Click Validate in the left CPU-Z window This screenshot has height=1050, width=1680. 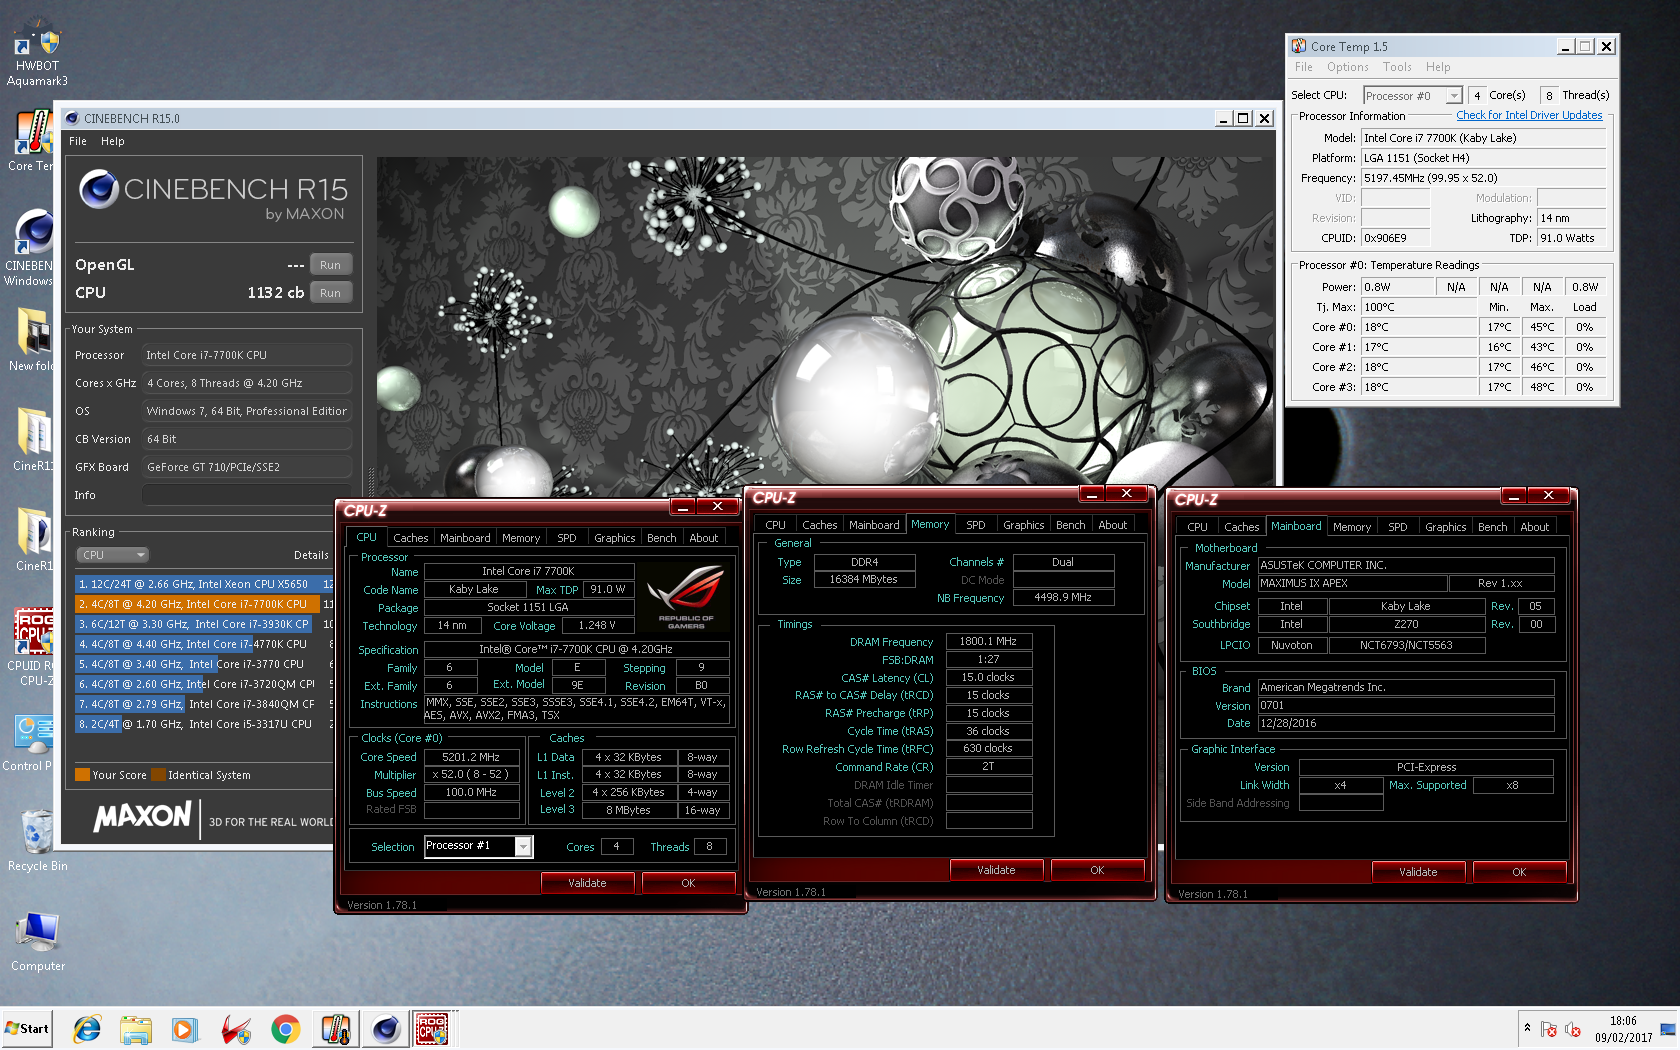587,883
